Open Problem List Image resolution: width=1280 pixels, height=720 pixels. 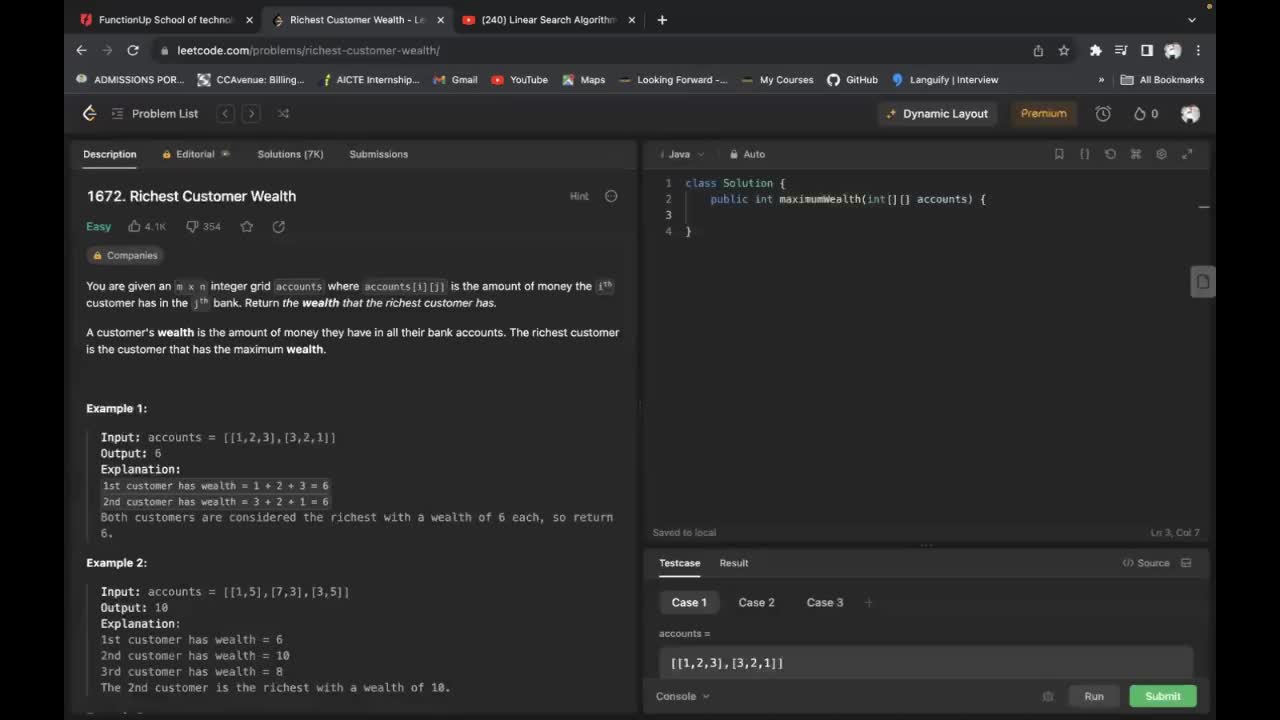pos(155,113)
